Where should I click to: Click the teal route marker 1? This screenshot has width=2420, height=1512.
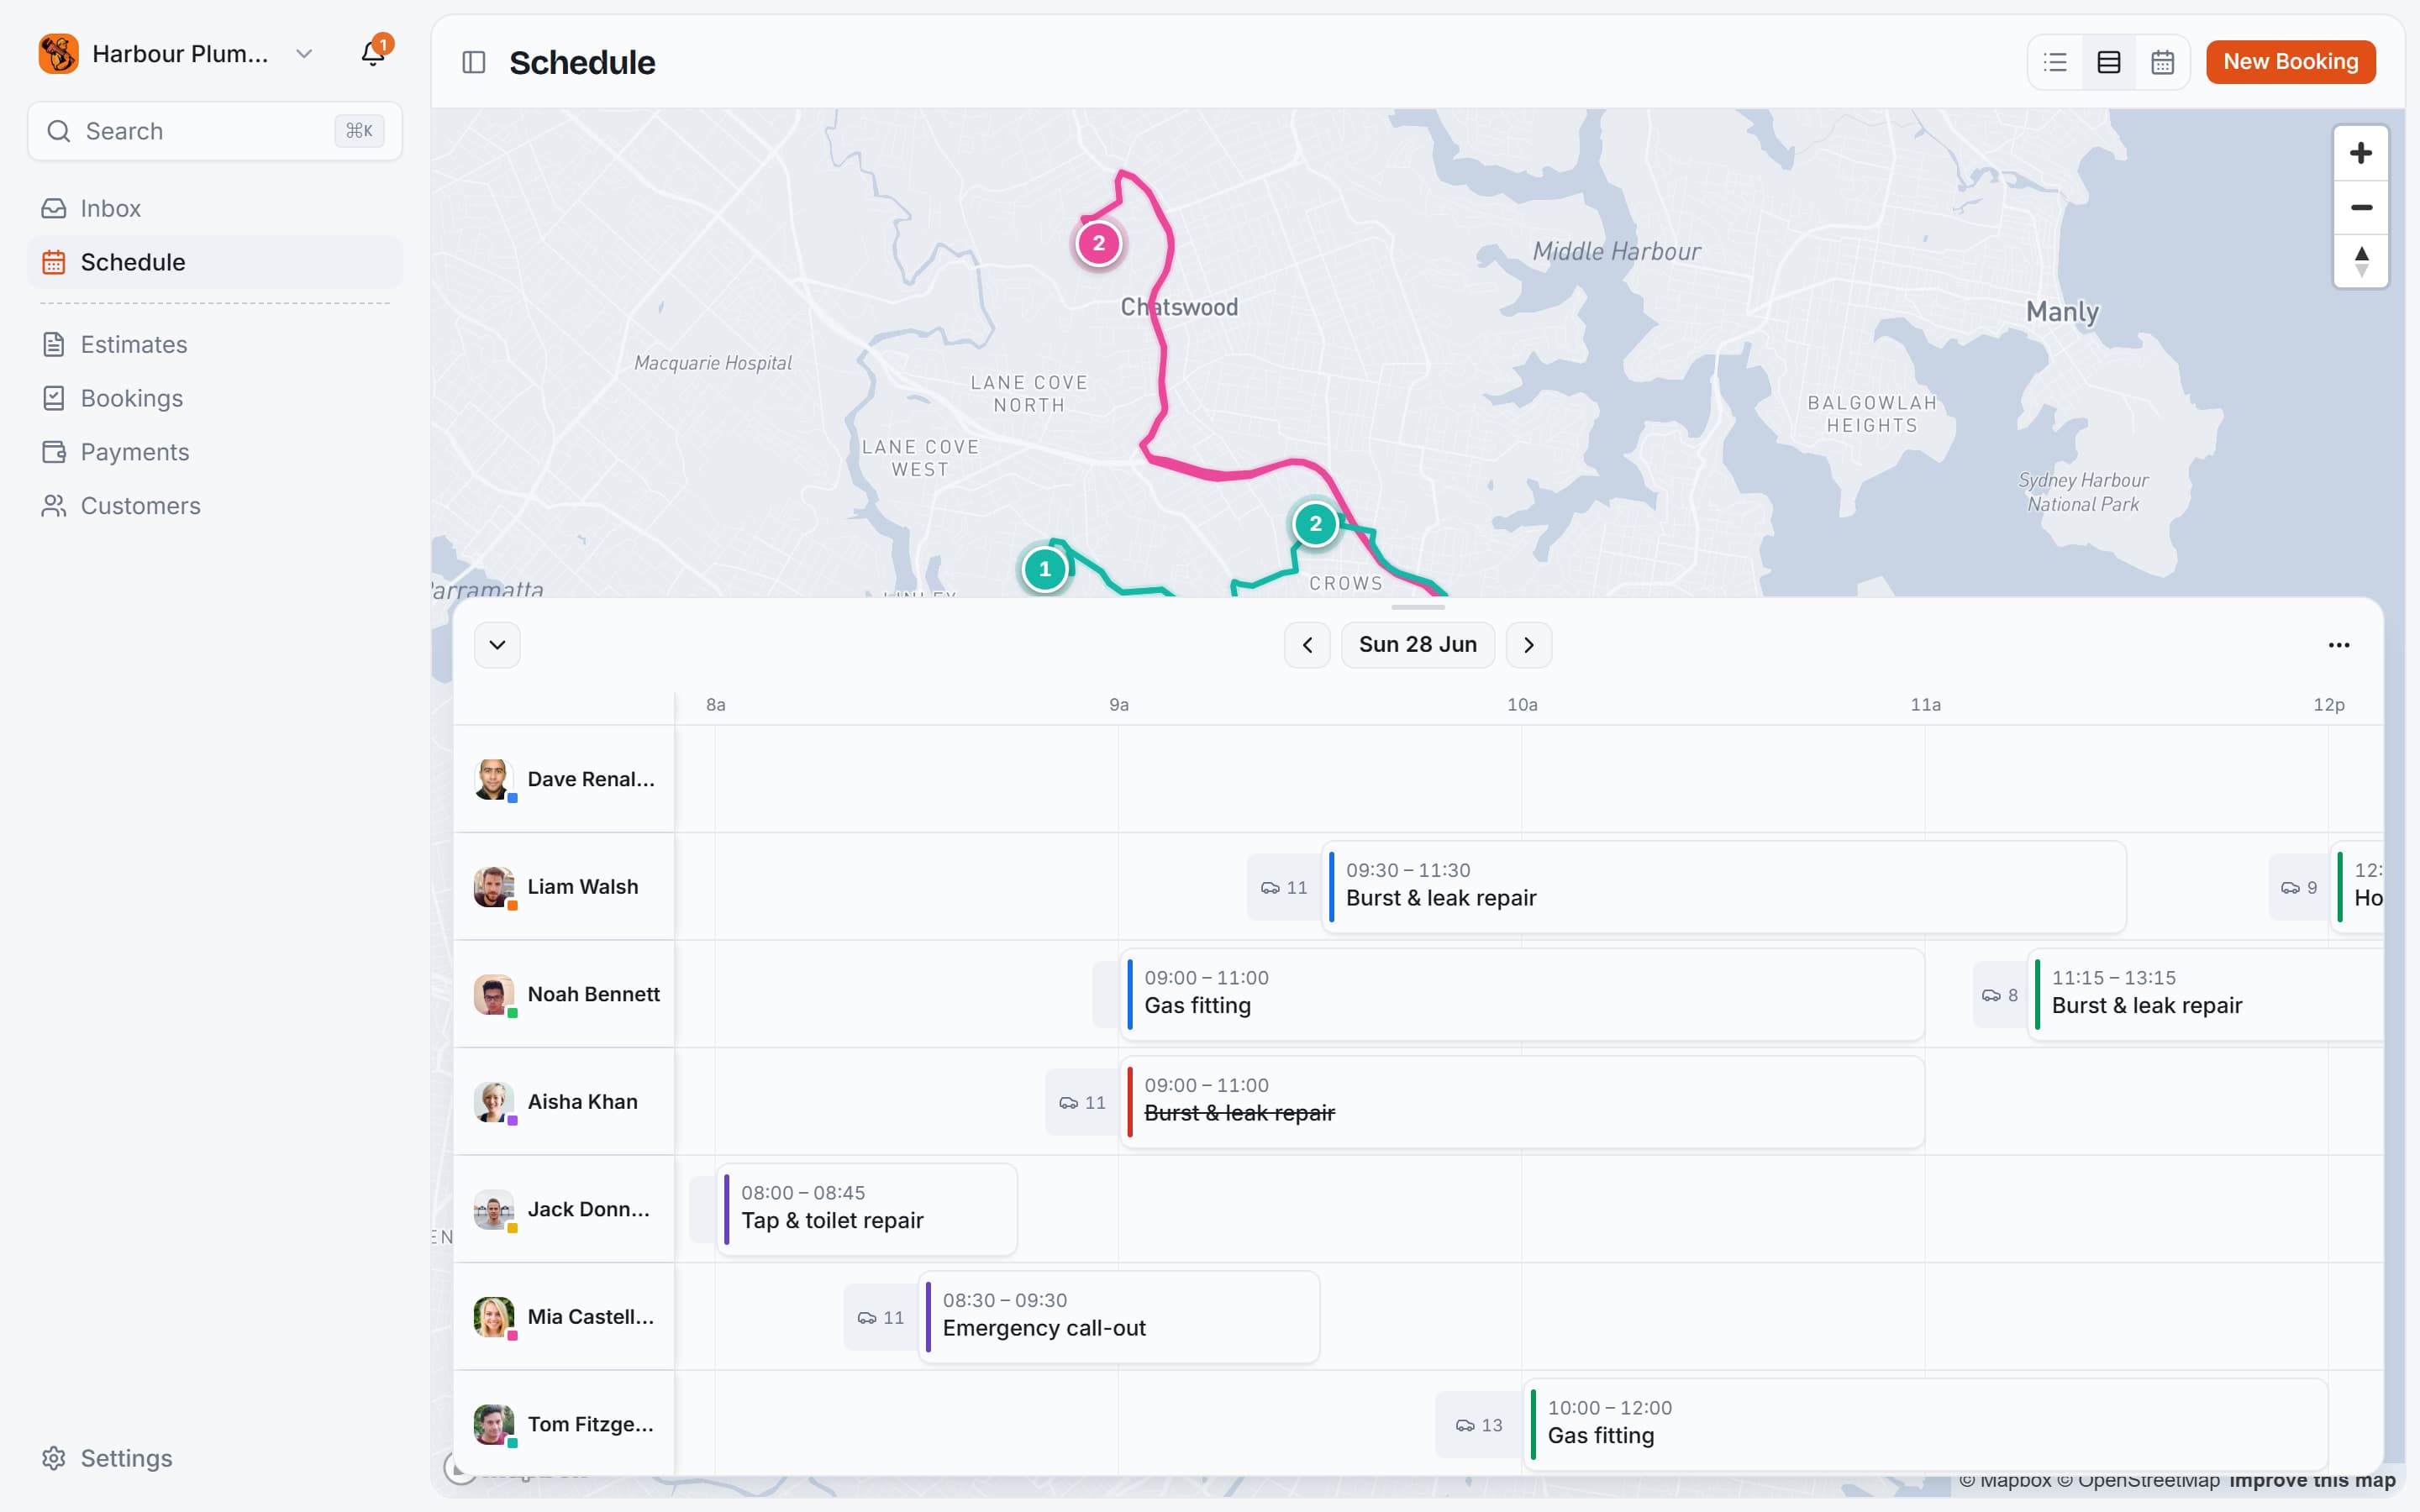click(1045, 569)
